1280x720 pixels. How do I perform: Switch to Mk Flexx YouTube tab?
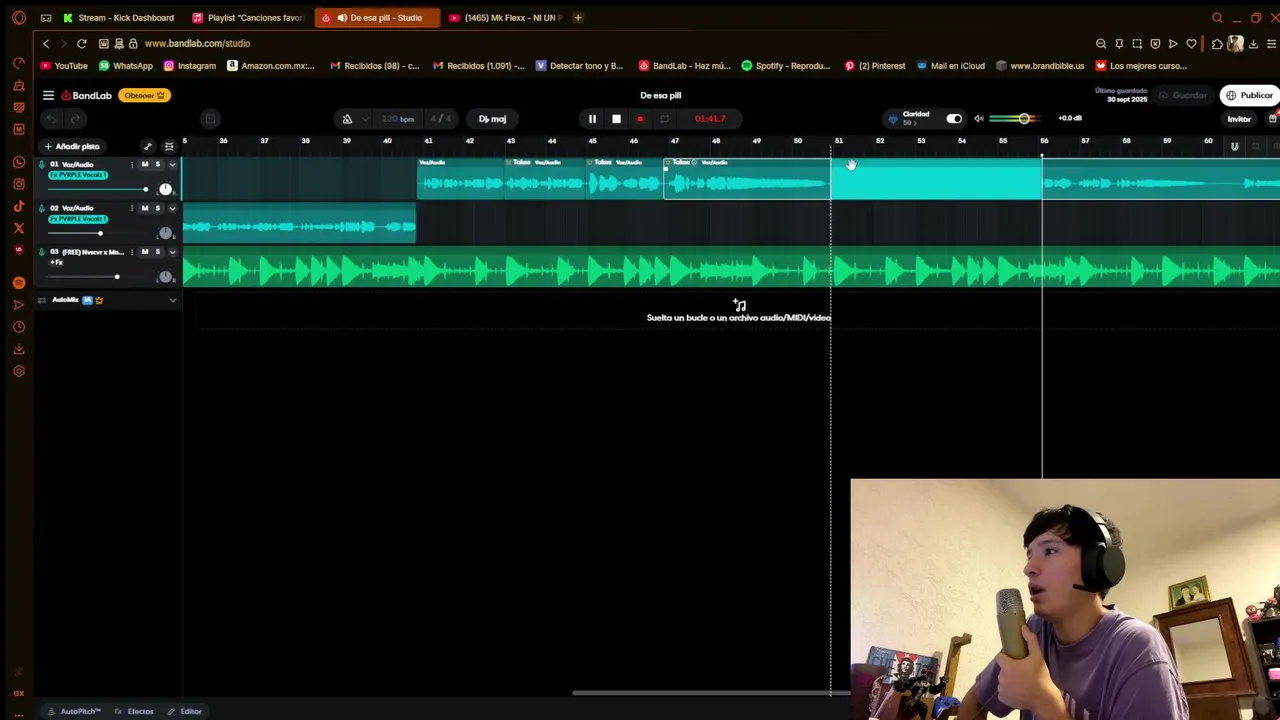[505, 18]
